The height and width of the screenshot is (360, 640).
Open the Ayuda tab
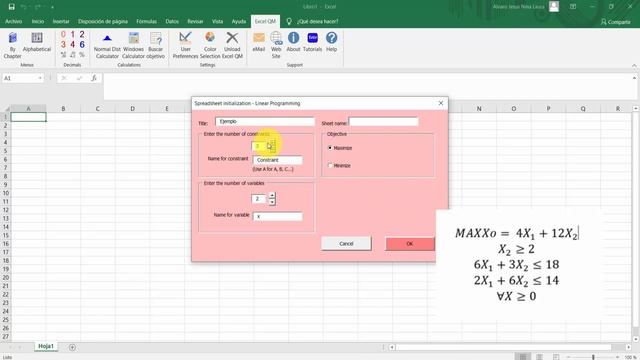click(x=239, y=21)
